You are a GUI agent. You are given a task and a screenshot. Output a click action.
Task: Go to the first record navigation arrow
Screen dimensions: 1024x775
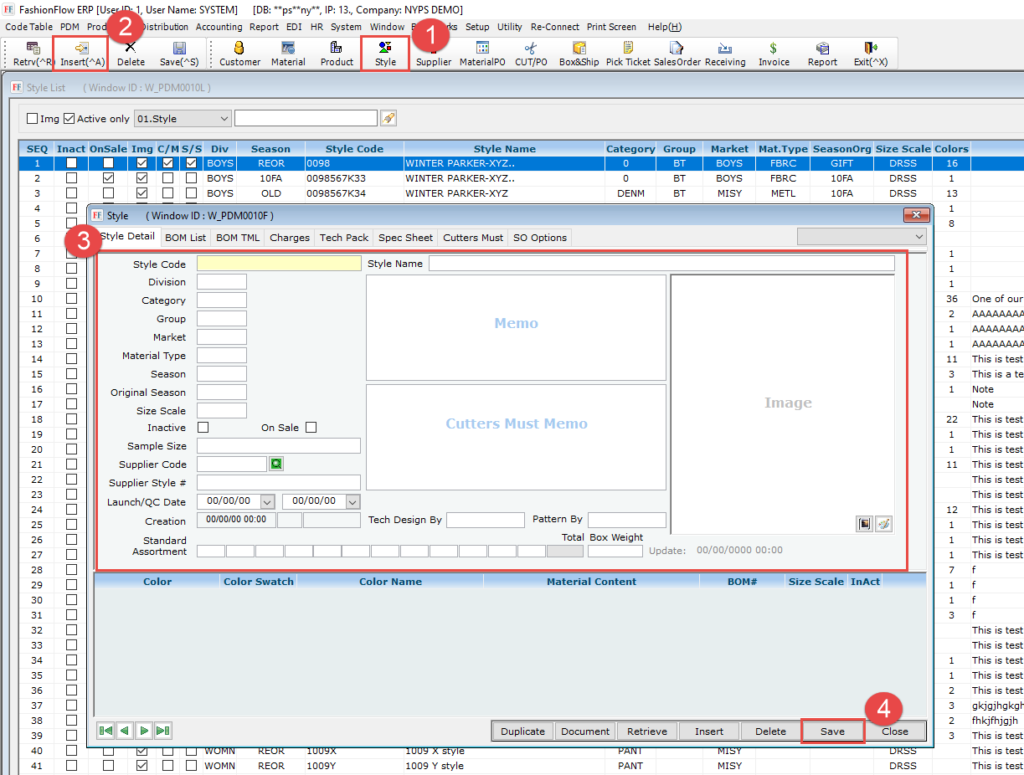pos(105,731)
